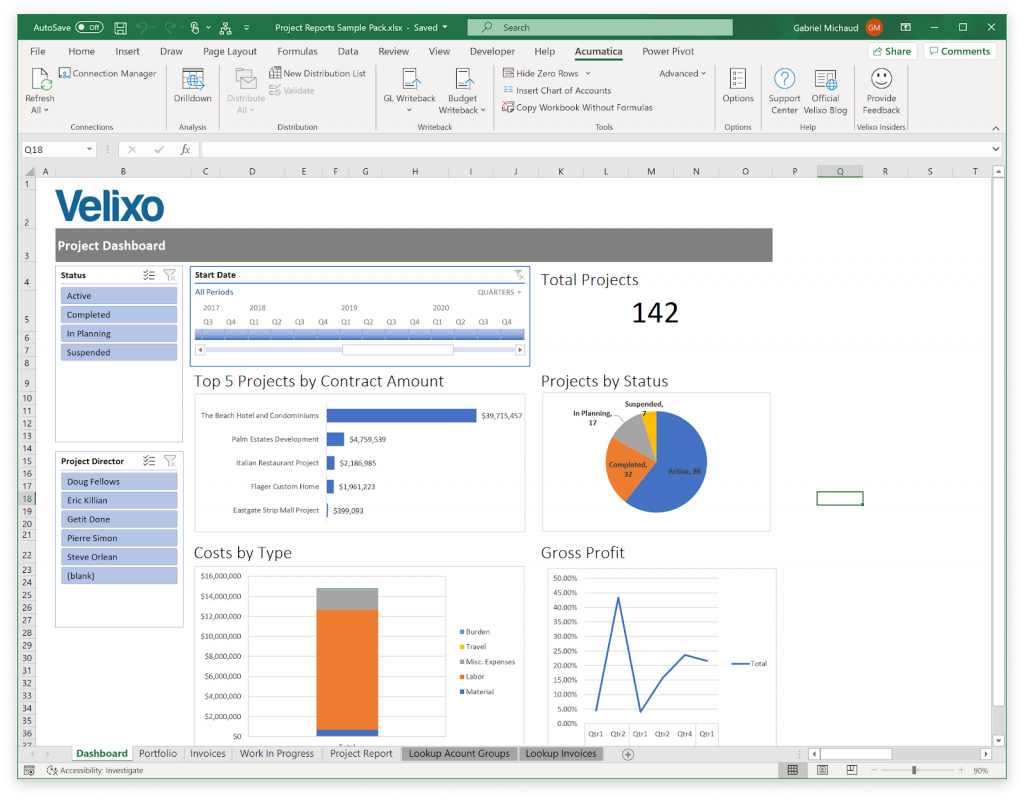This screenshot has height=799, width=1024.
Task: Switch to the Portfolio sheet
Action: pyautogui.click(x=158, y=753)
